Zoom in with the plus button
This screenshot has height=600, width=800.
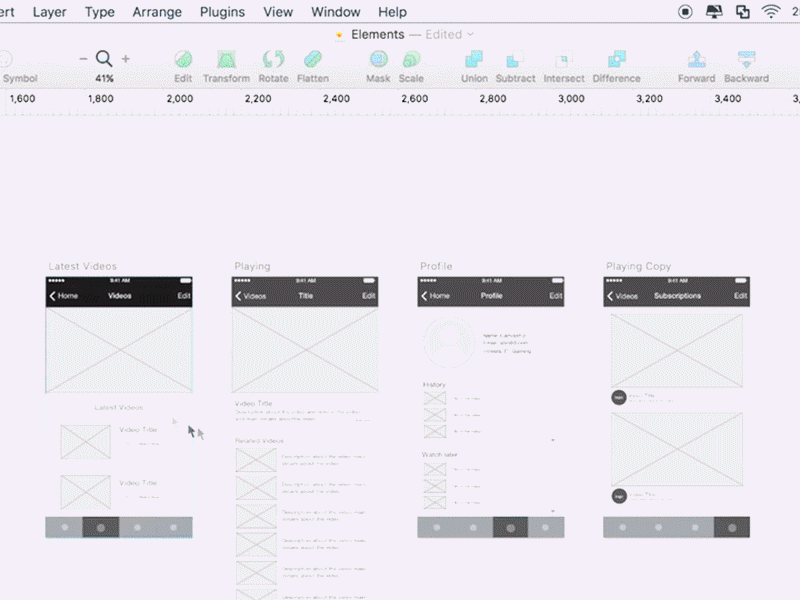point(125,58)
